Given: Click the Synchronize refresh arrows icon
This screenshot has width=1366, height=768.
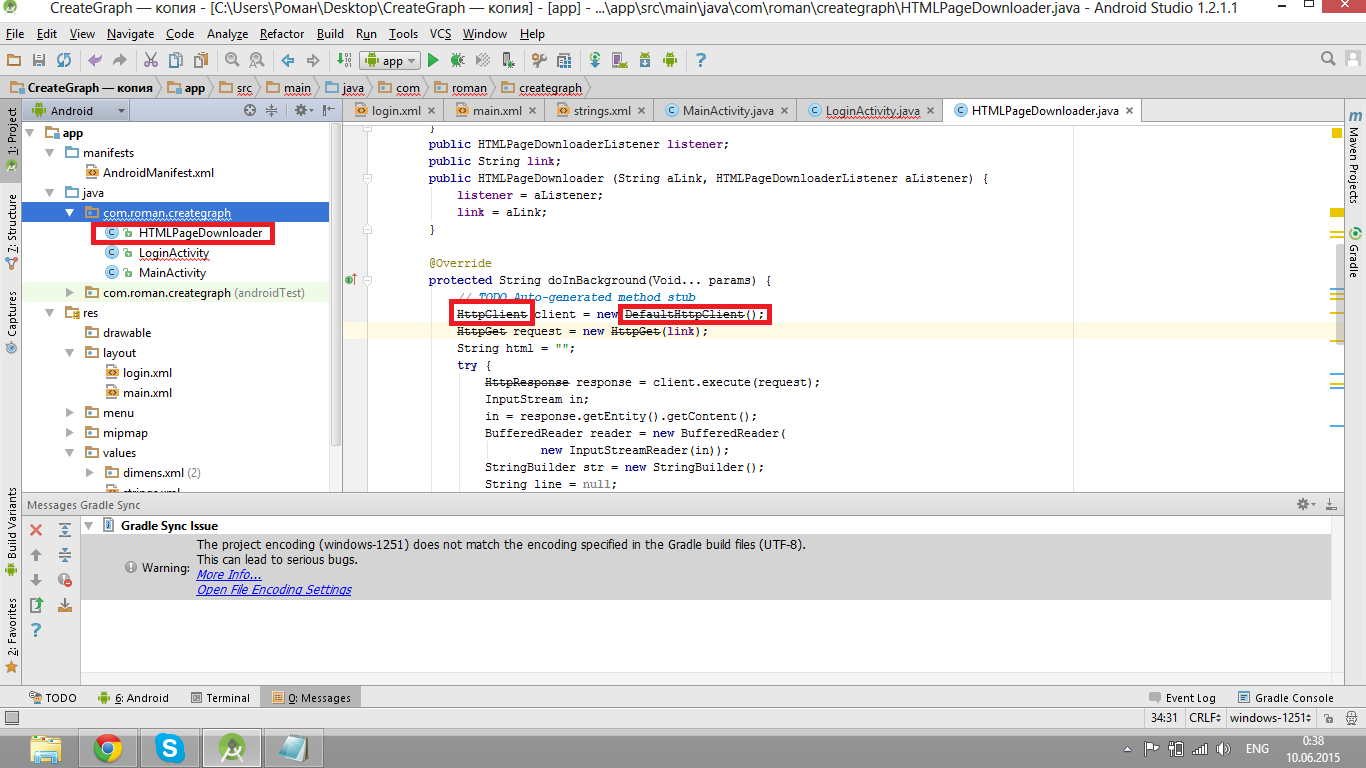Looking at the screenshot, I should (x=63, y=60).
